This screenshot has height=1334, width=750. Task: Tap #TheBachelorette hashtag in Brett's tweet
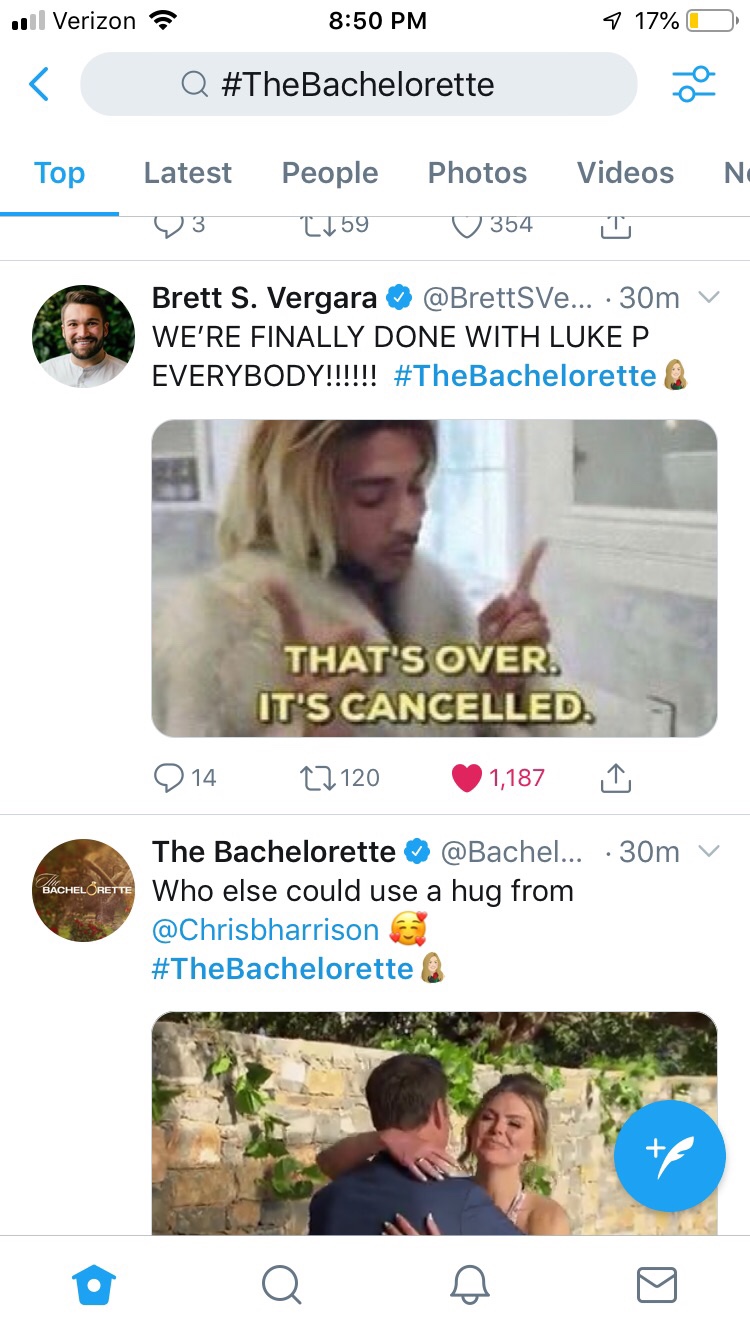pos(525,376)
